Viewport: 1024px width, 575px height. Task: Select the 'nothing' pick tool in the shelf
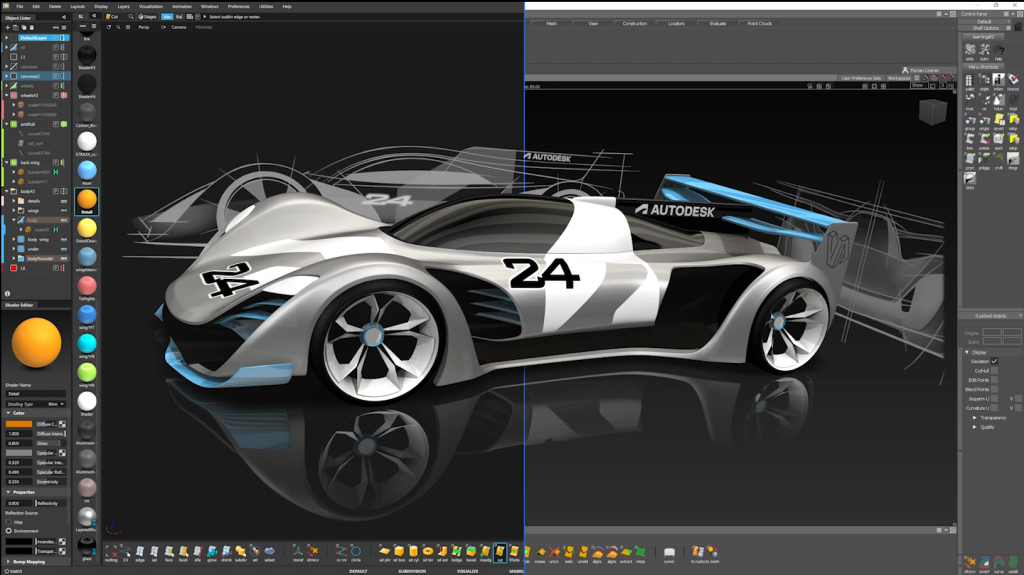[111, 551]
